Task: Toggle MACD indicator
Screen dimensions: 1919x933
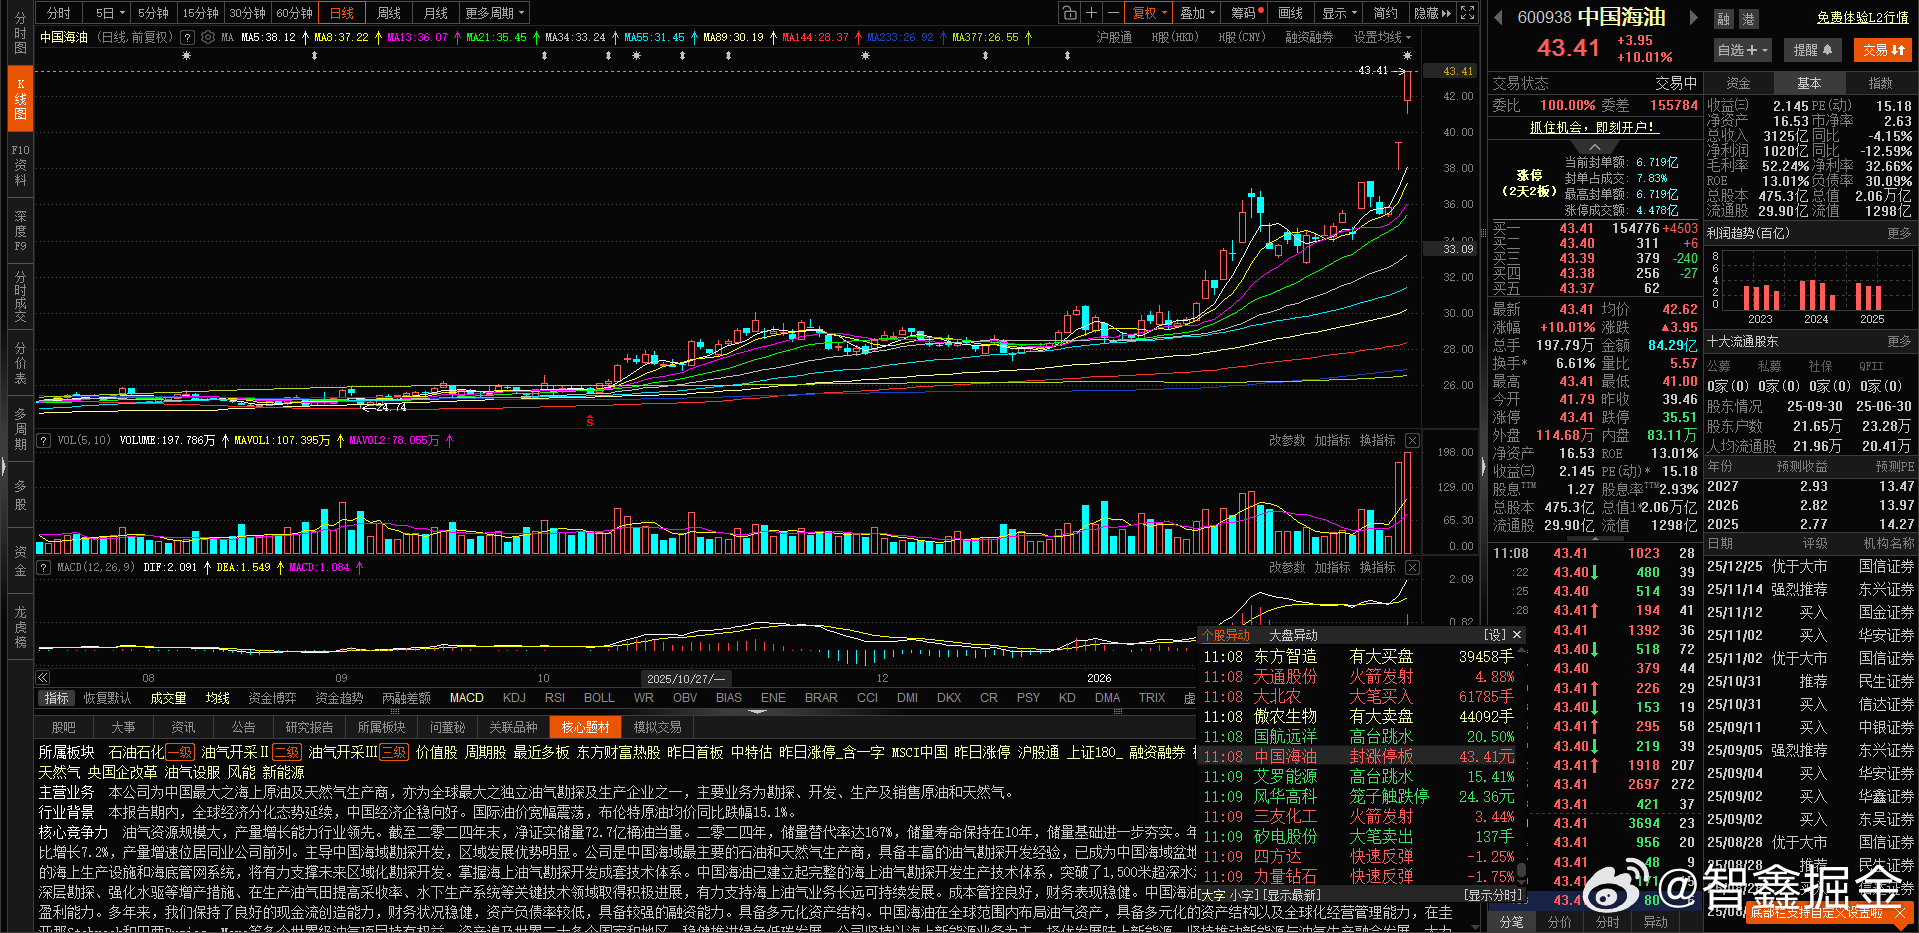Action: (466, 698)
